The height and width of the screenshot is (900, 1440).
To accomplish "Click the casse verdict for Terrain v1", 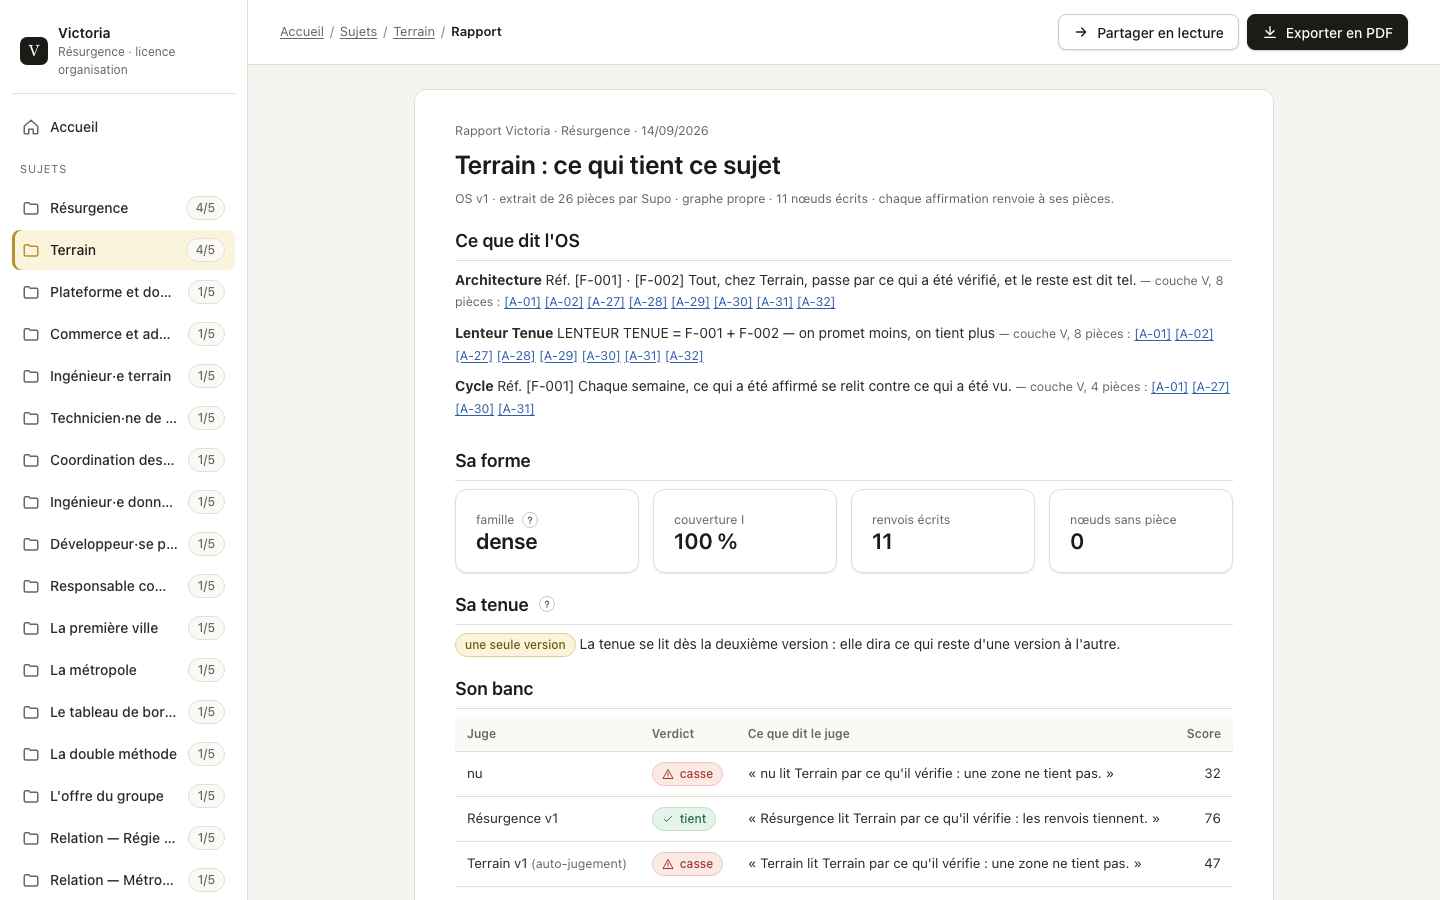I will pos(687,864).
